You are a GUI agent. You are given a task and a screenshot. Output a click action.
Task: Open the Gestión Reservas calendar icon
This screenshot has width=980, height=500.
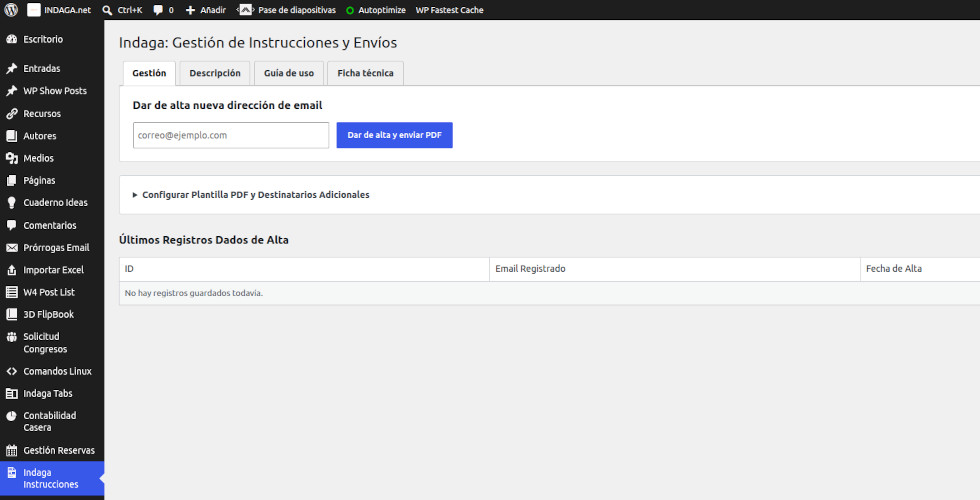point(11,450)
